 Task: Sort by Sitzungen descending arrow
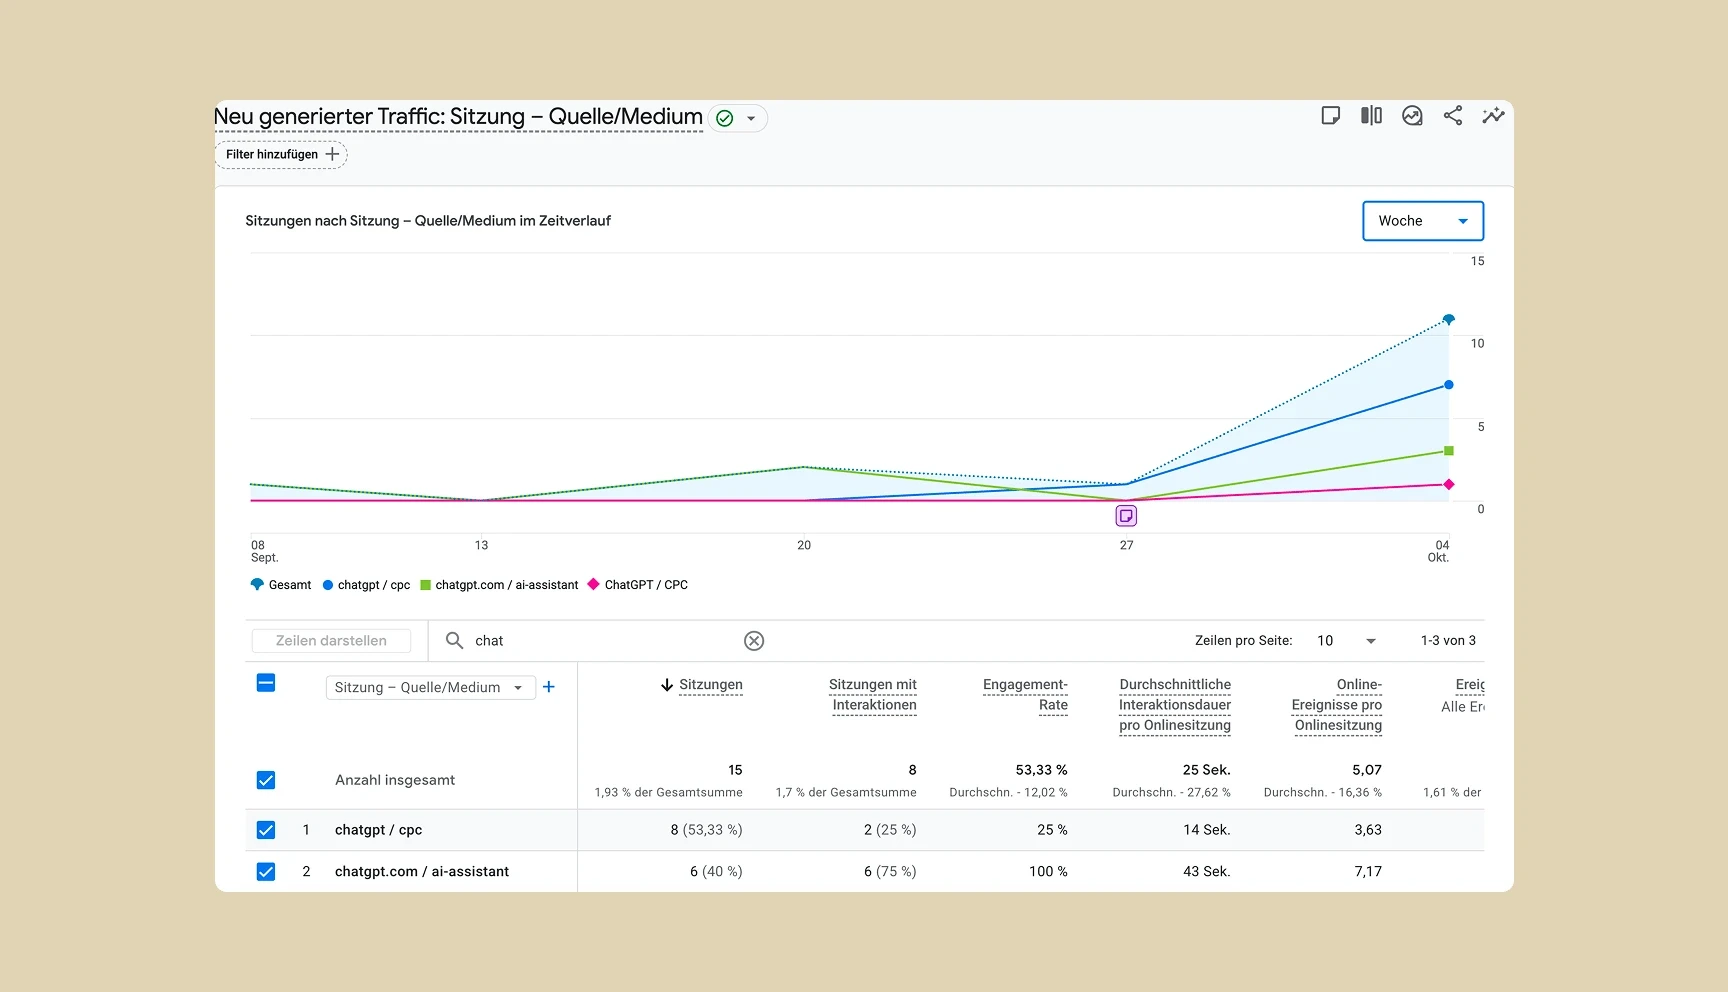click(x=667, y=685)
